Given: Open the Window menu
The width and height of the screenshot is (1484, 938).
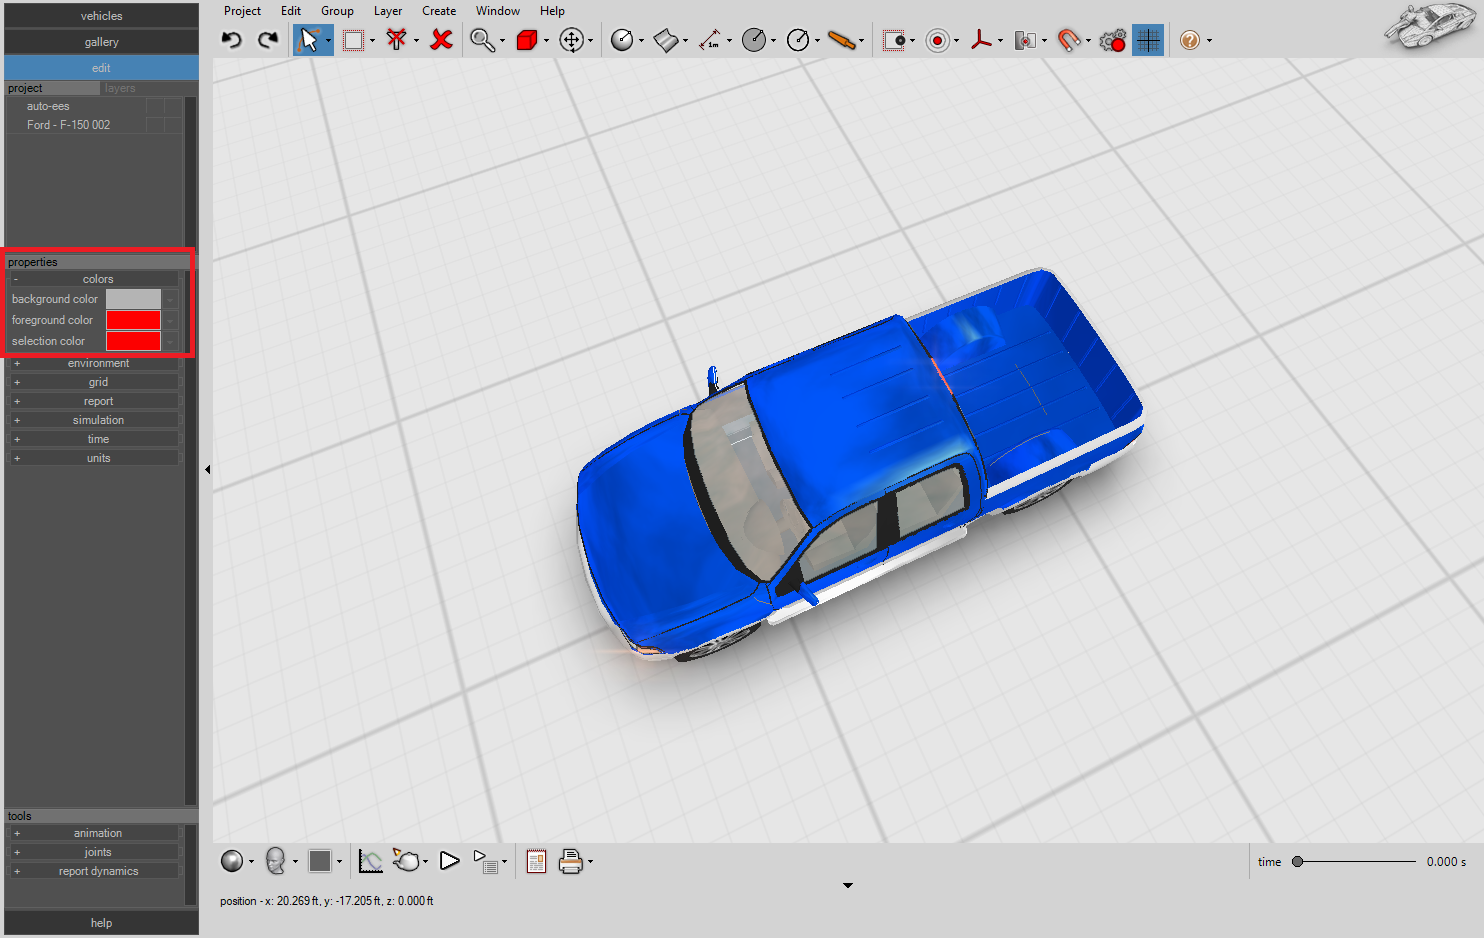Looking at the screenshot, I should pos(498,11).
